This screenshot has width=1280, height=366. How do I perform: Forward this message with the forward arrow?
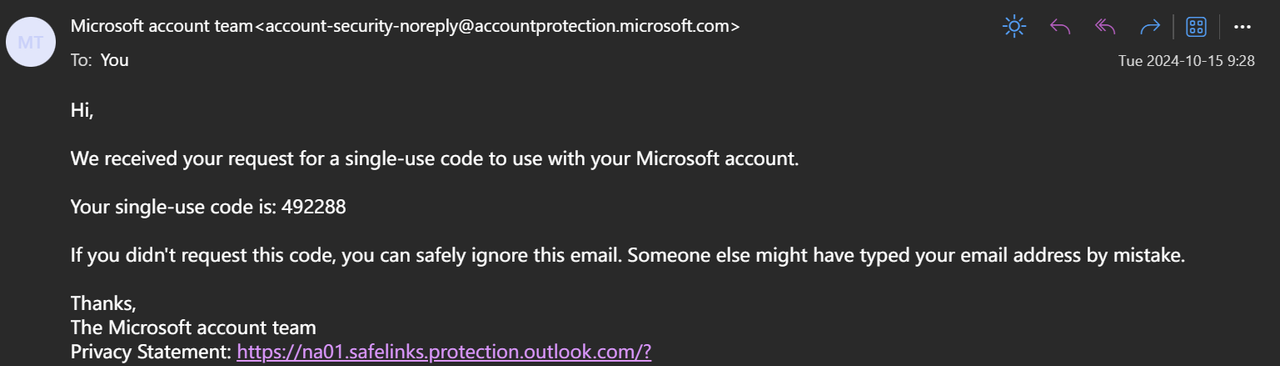(x=1150, y=27)
